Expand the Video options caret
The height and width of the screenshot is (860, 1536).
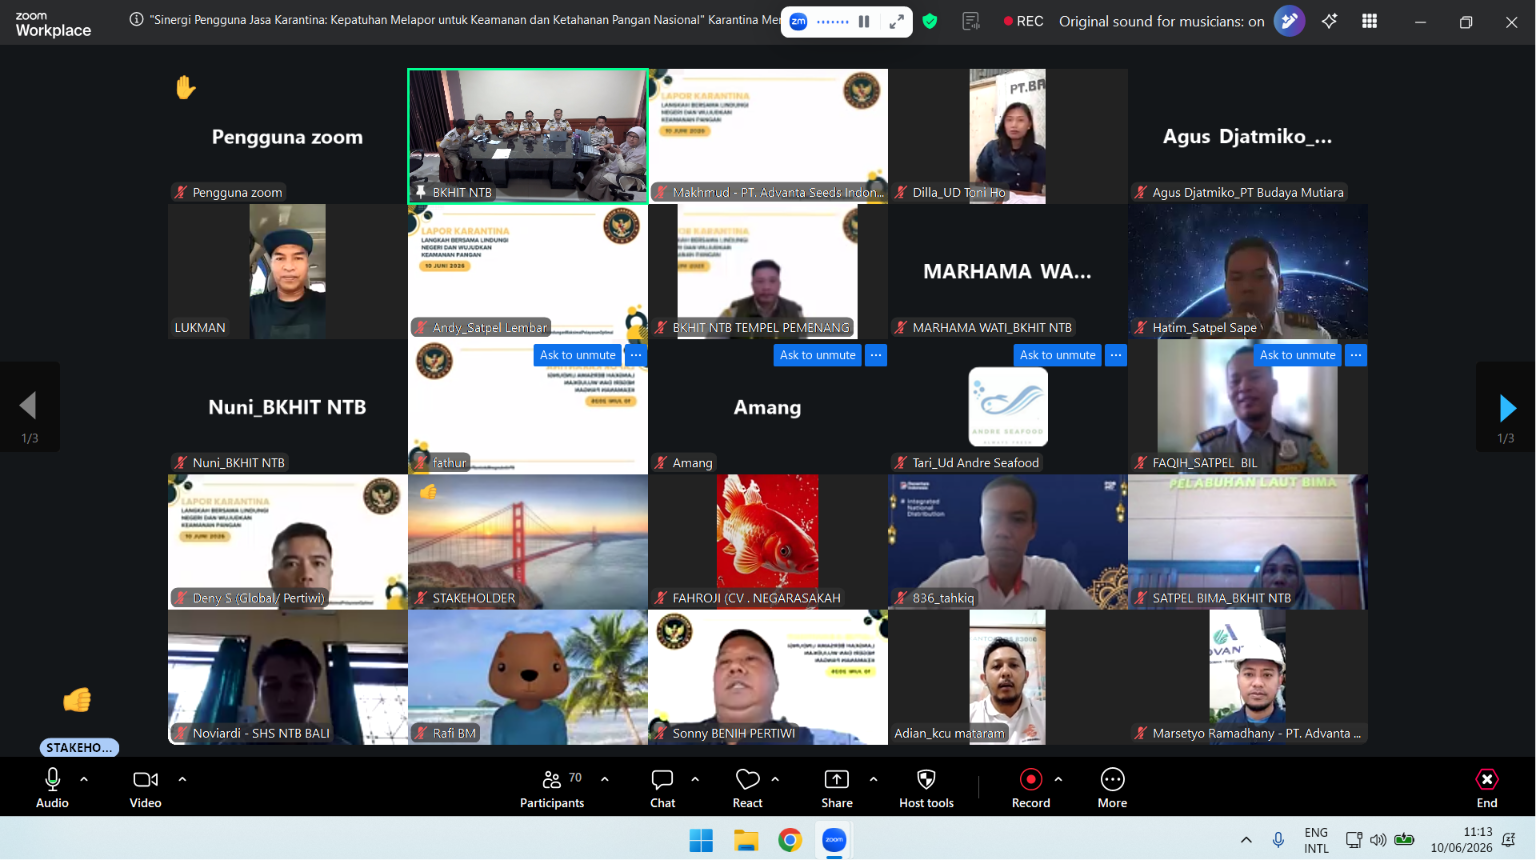[x=182, y=779]
